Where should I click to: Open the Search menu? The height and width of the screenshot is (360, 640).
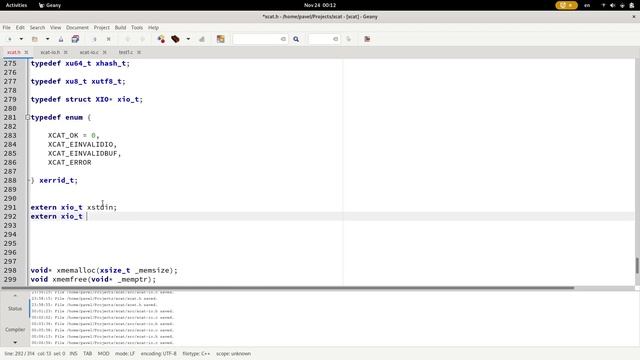[x=37, y=28]
